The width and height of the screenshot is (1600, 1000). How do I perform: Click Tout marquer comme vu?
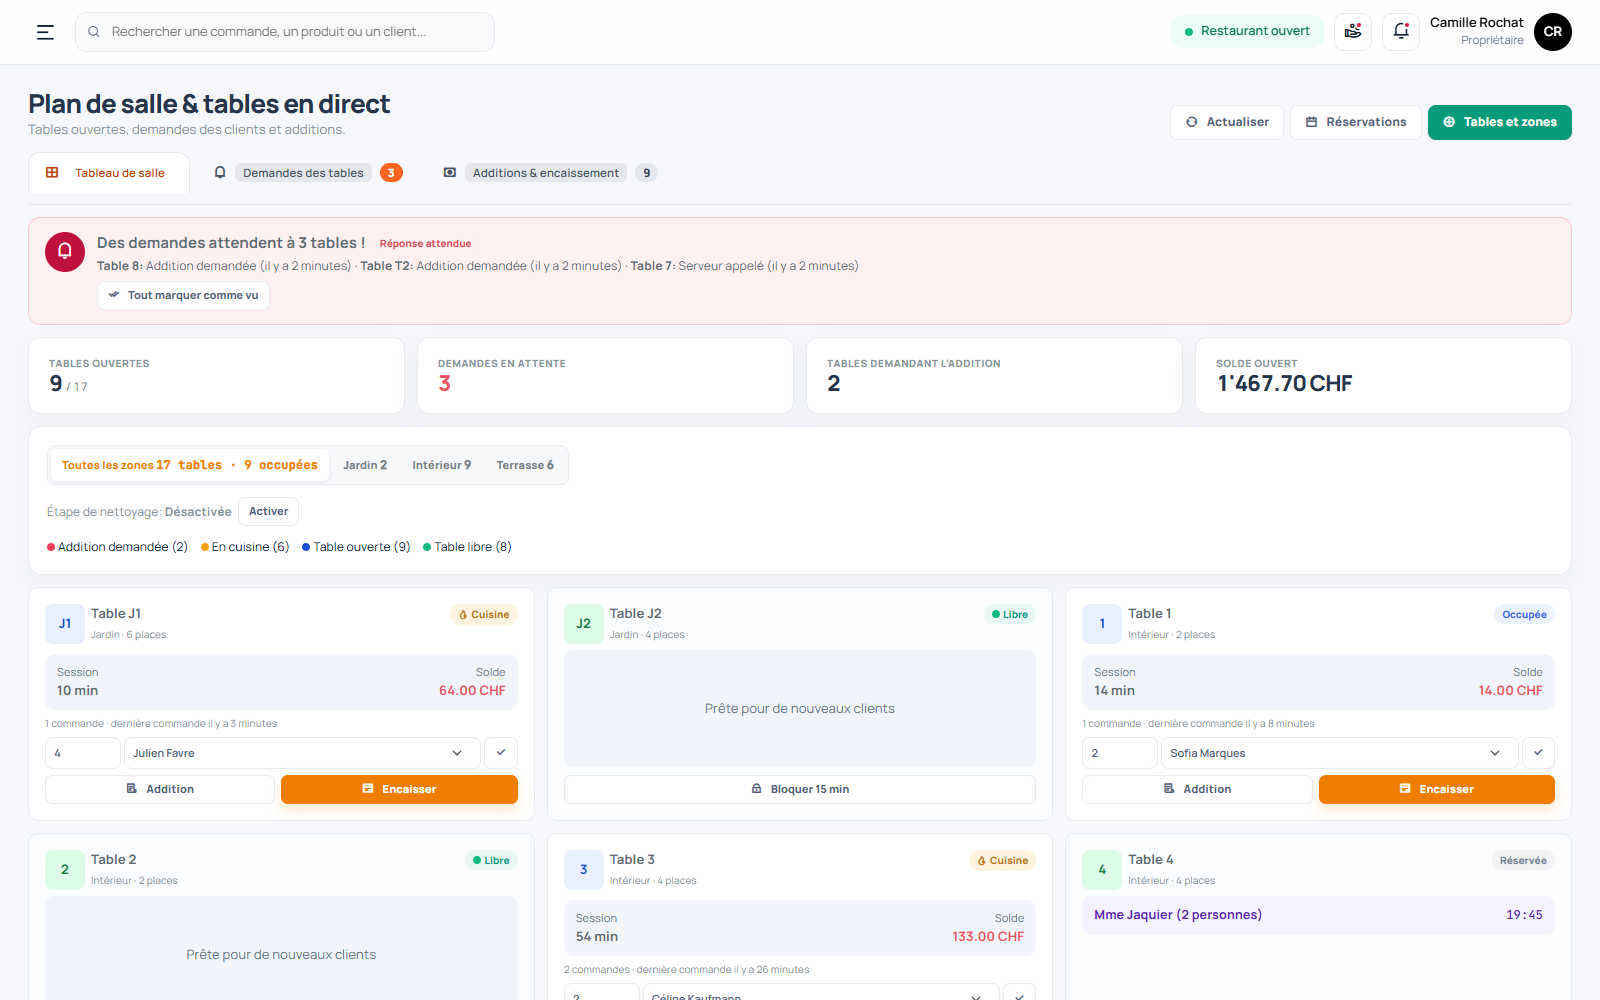[183, 295]
